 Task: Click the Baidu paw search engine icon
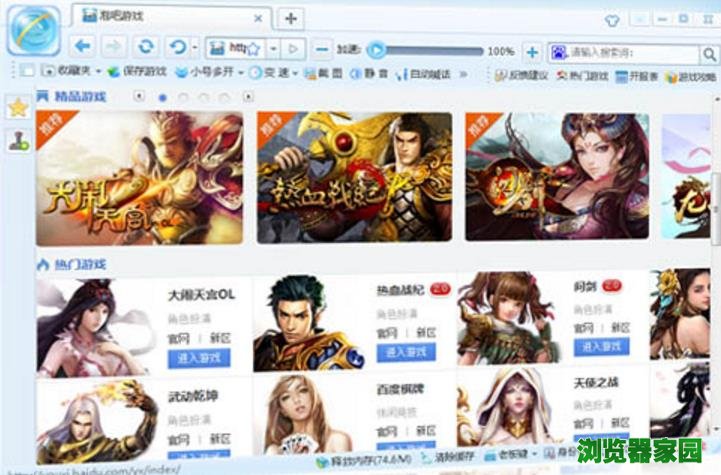(x=559, y=53)
